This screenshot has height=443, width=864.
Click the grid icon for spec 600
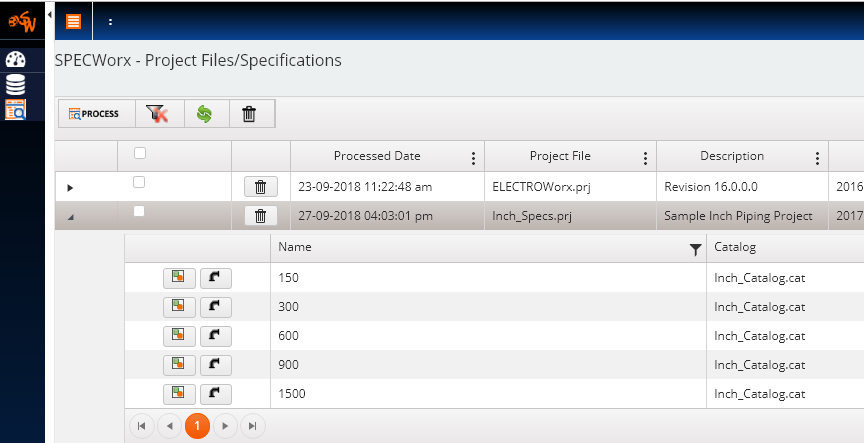(x=179, y=336)
